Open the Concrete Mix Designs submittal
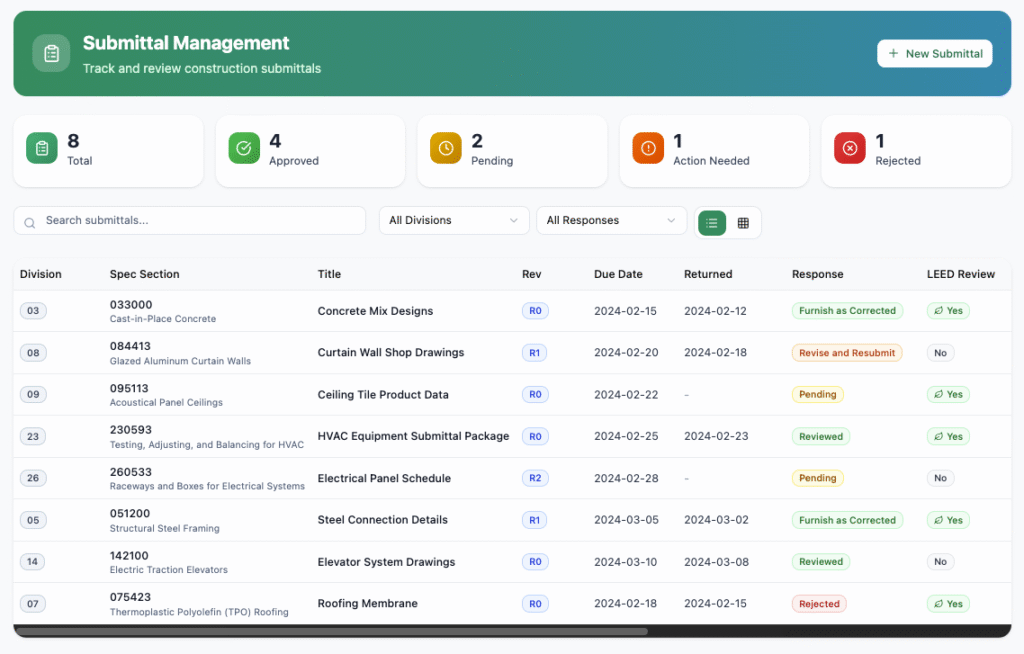The height and width of the screenshot is (654, 1024). point(375,311)
